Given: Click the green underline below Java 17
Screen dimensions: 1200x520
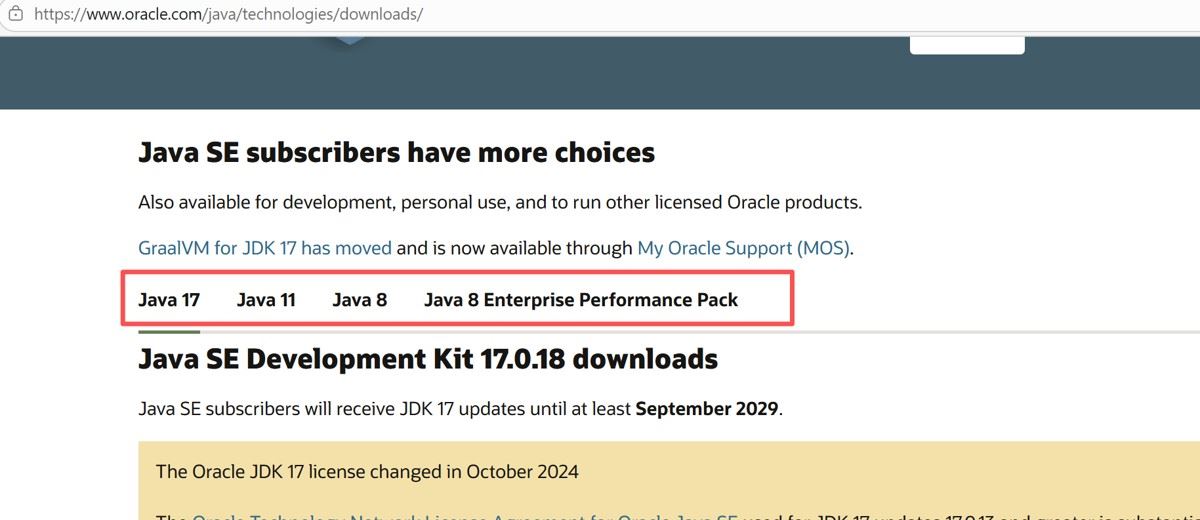Looking at the screenshot, I should click(169, 330).
